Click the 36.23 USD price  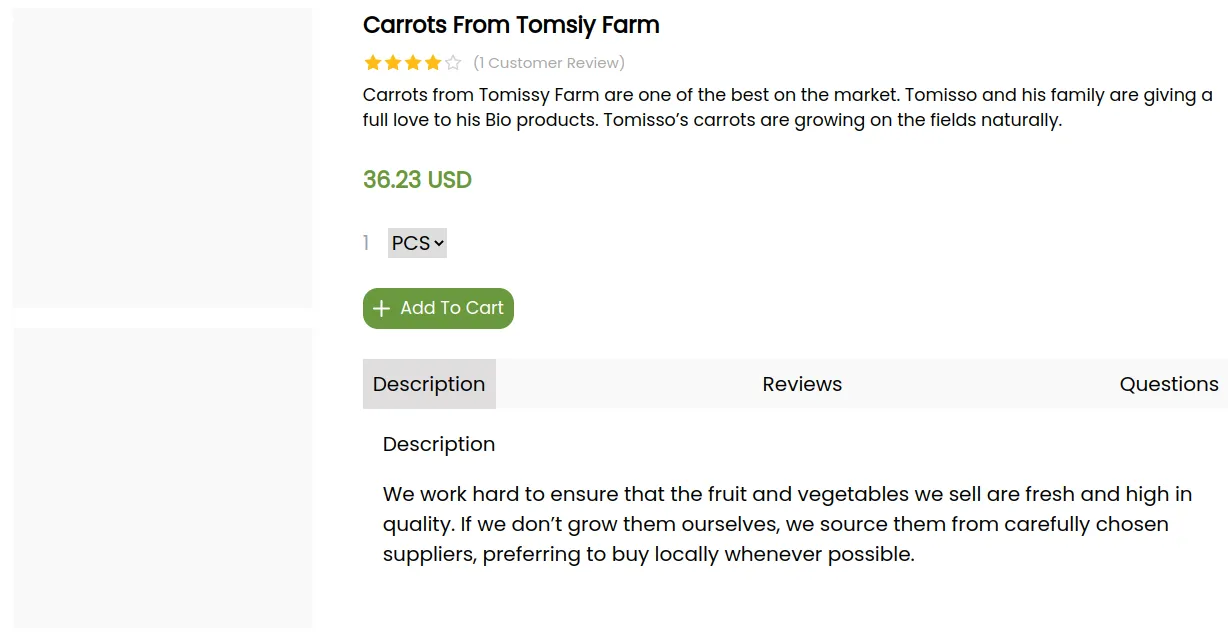click(x=417, y=180)
